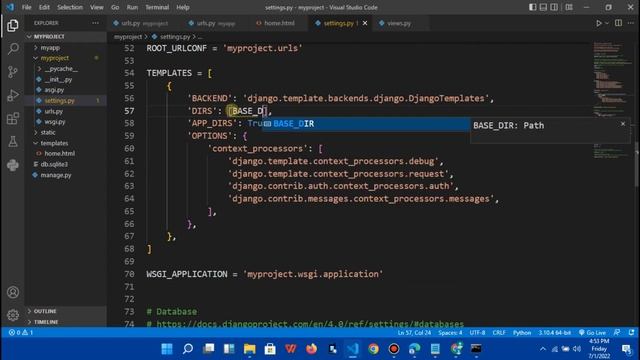
Task: Customize layout icon in title bar
Action: tap(569, 7)
